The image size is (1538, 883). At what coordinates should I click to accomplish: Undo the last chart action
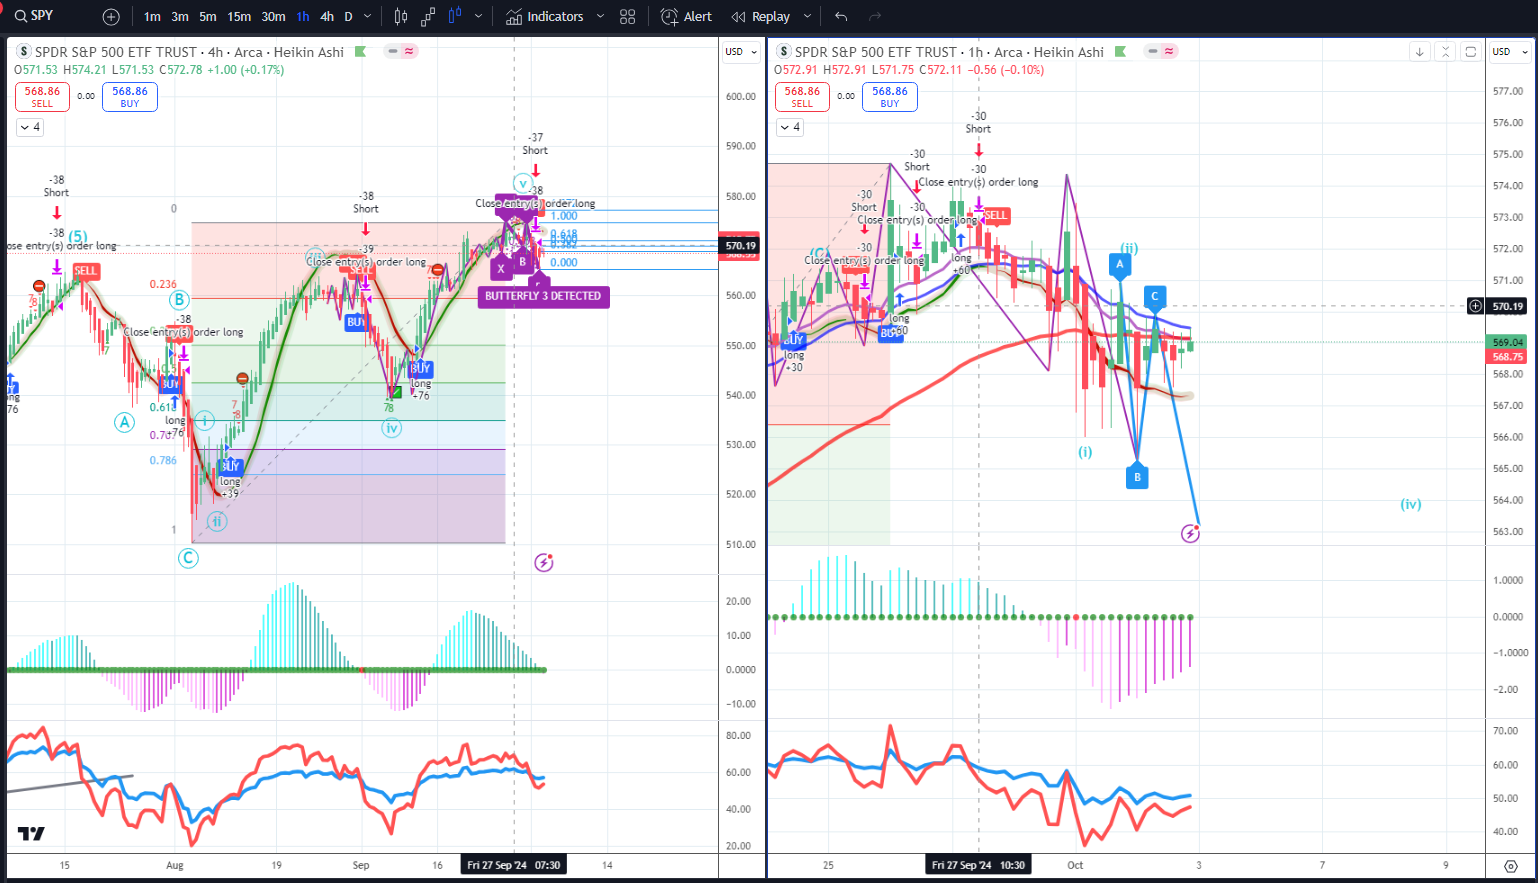(x=841, y=17)
